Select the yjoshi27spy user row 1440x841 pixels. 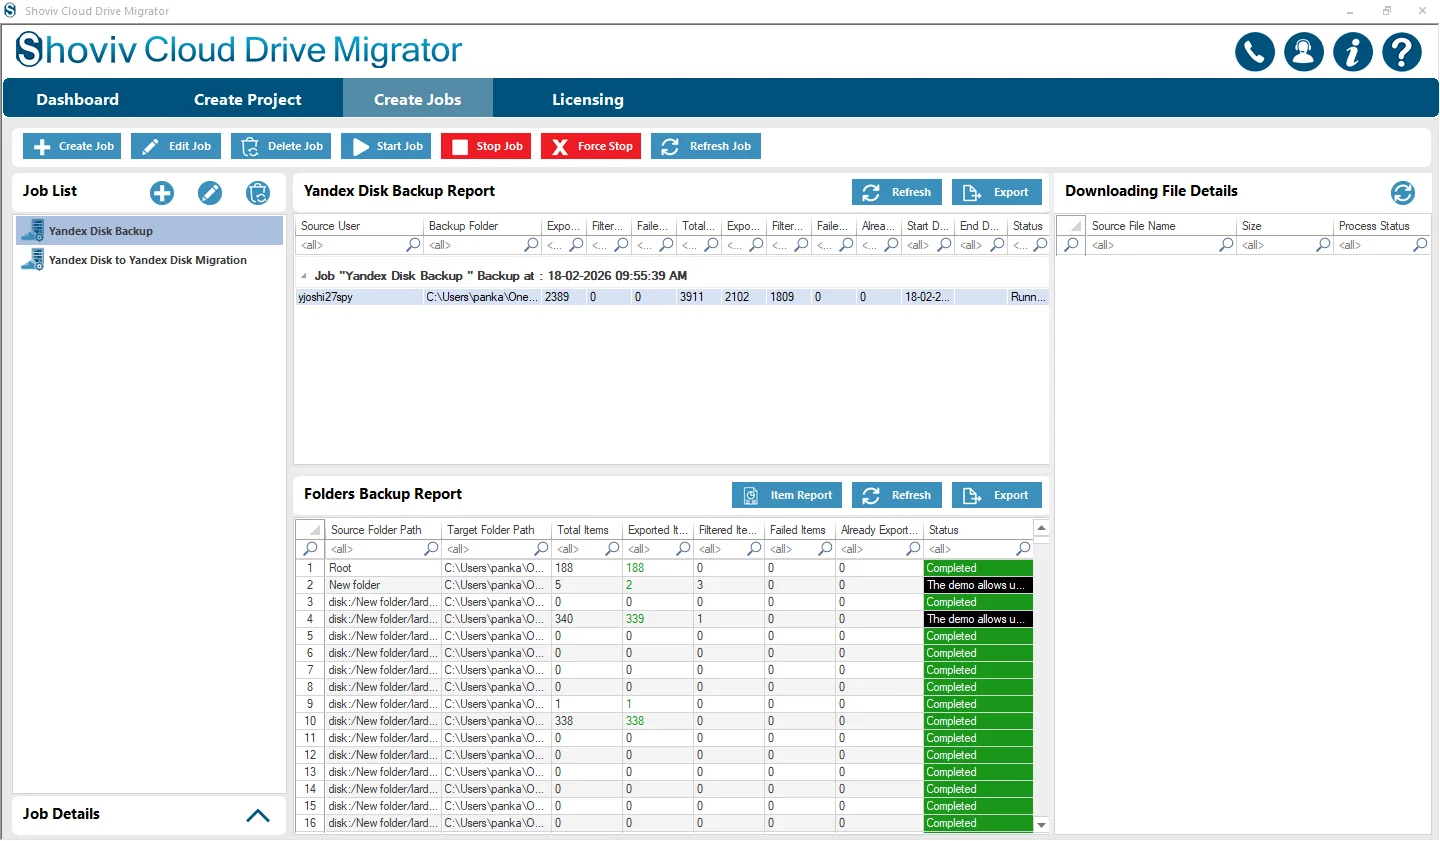[672, 297]
